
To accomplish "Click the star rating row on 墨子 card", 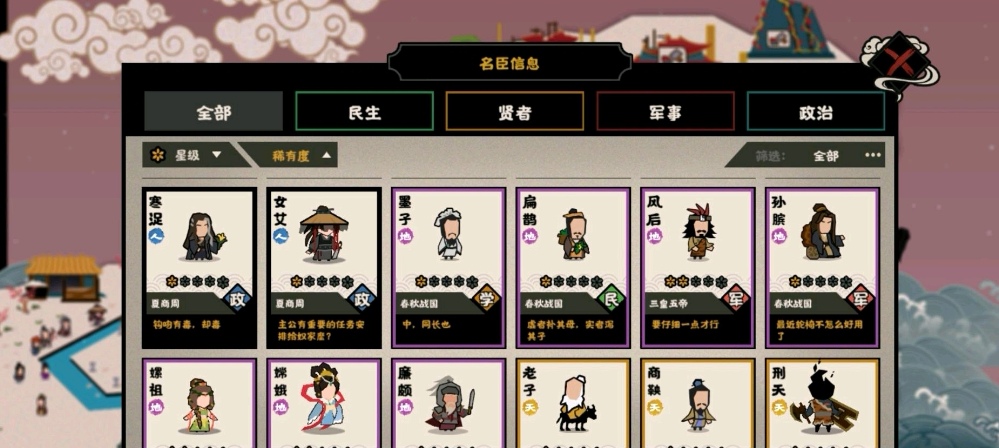I will click(447, 281).
